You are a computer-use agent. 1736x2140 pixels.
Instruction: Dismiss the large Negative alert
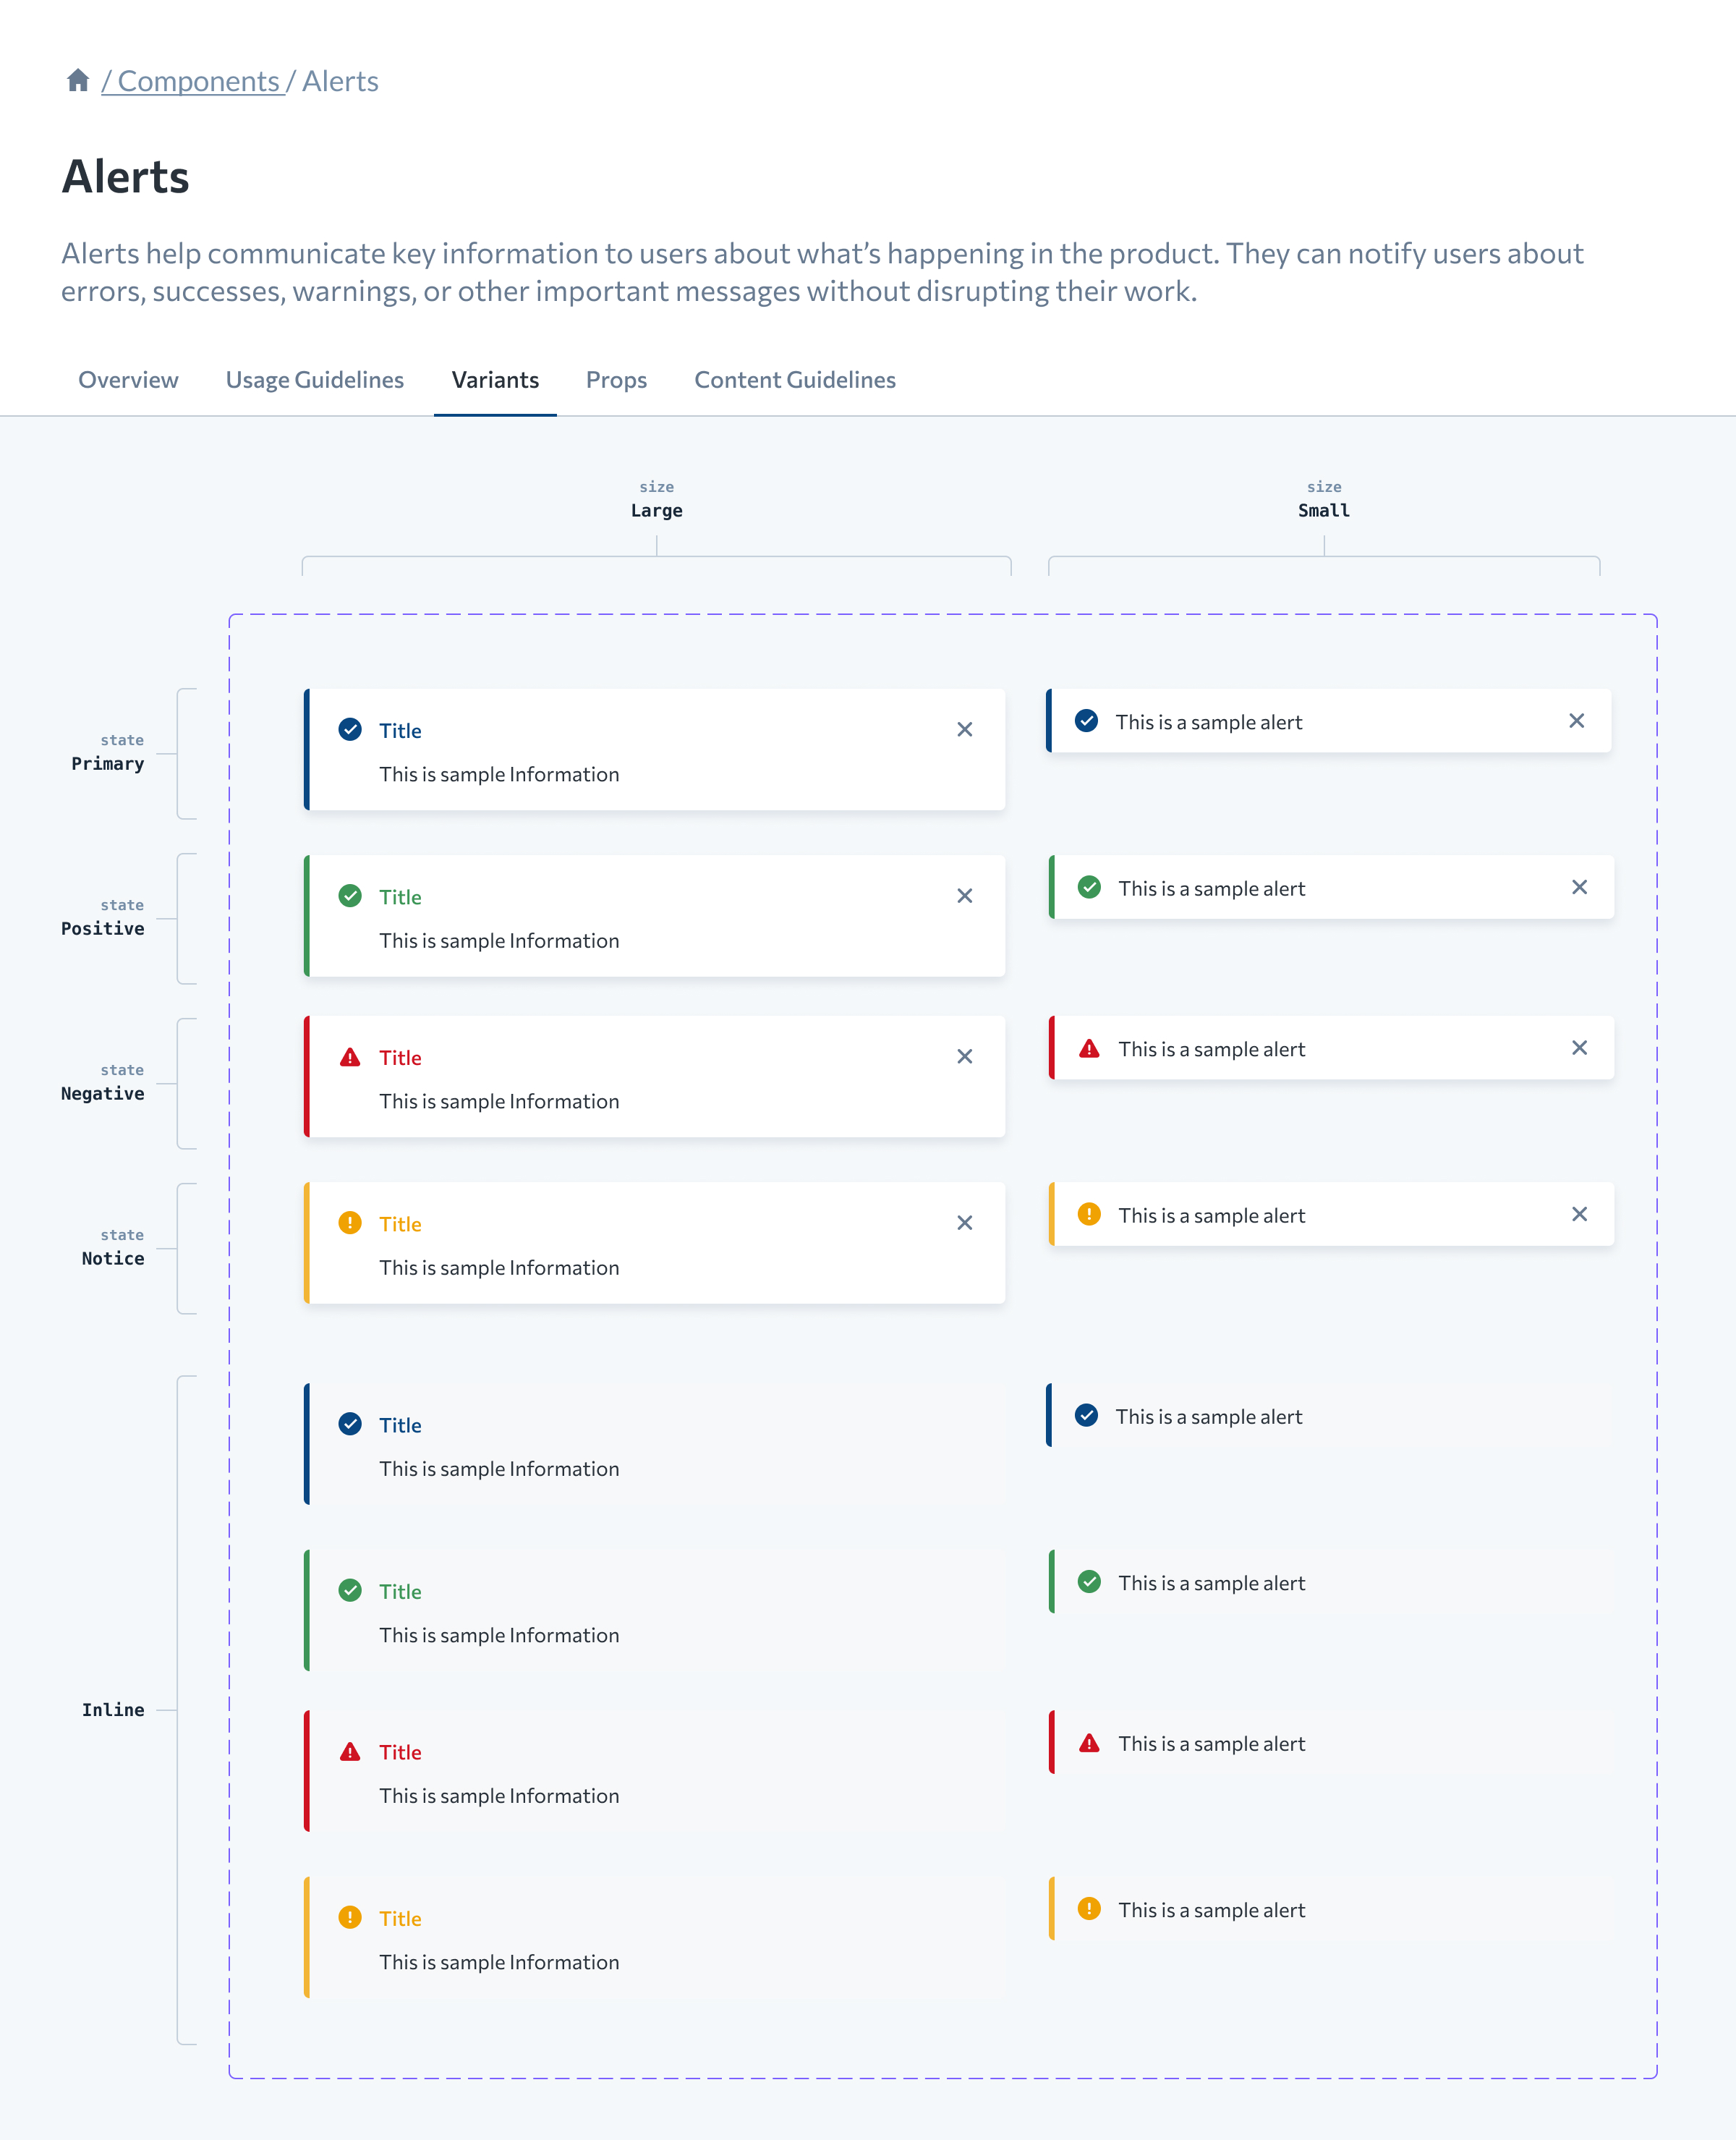coord(965,1056)
